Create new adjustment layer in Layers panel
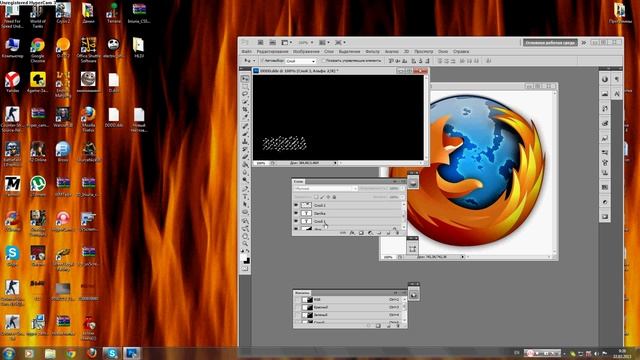 [370, 233]
